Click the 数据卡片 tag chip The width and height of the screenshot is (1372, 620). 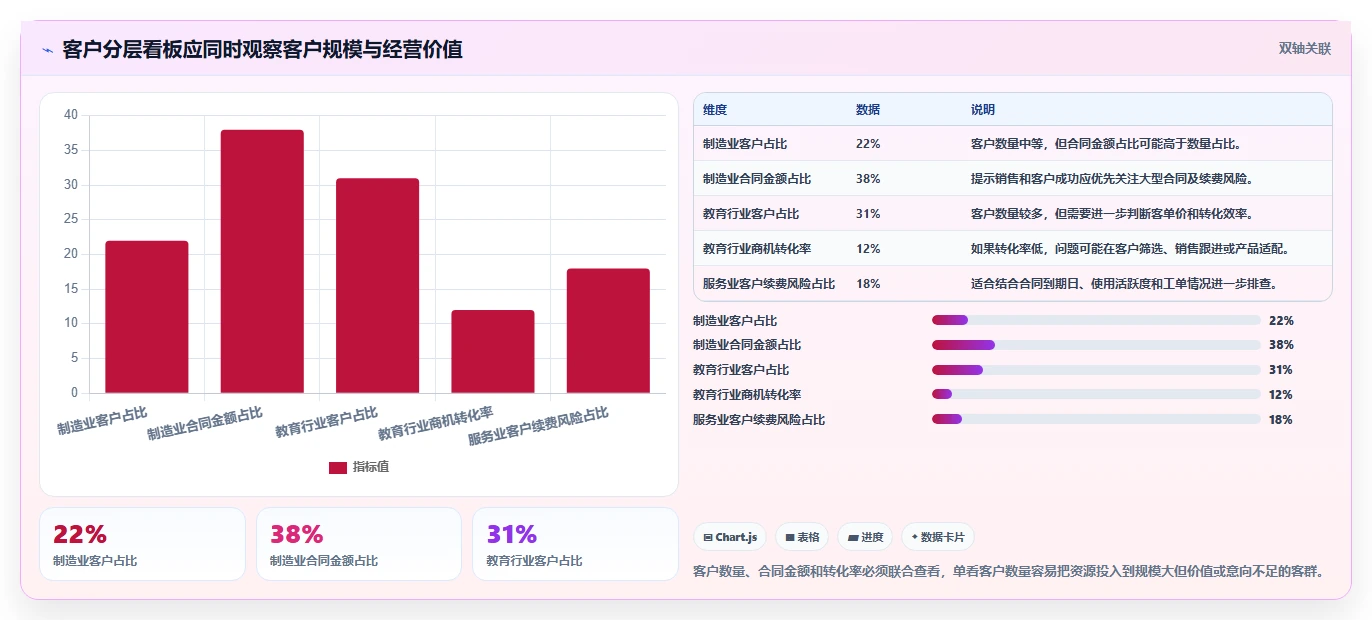click(x=937, y=537)
